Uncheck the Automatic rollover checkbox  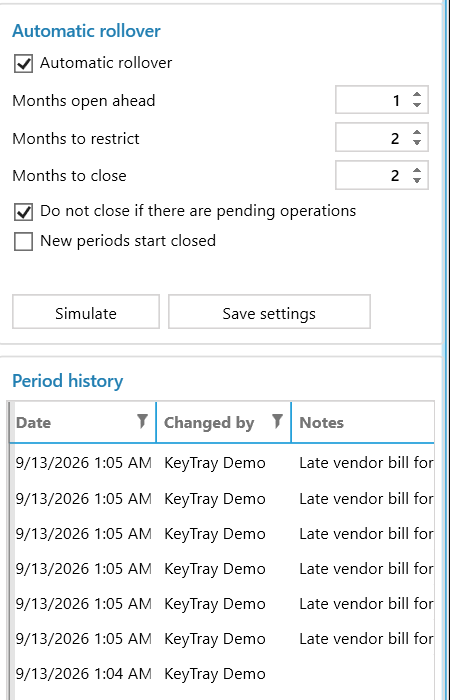[x=23, y=63]
